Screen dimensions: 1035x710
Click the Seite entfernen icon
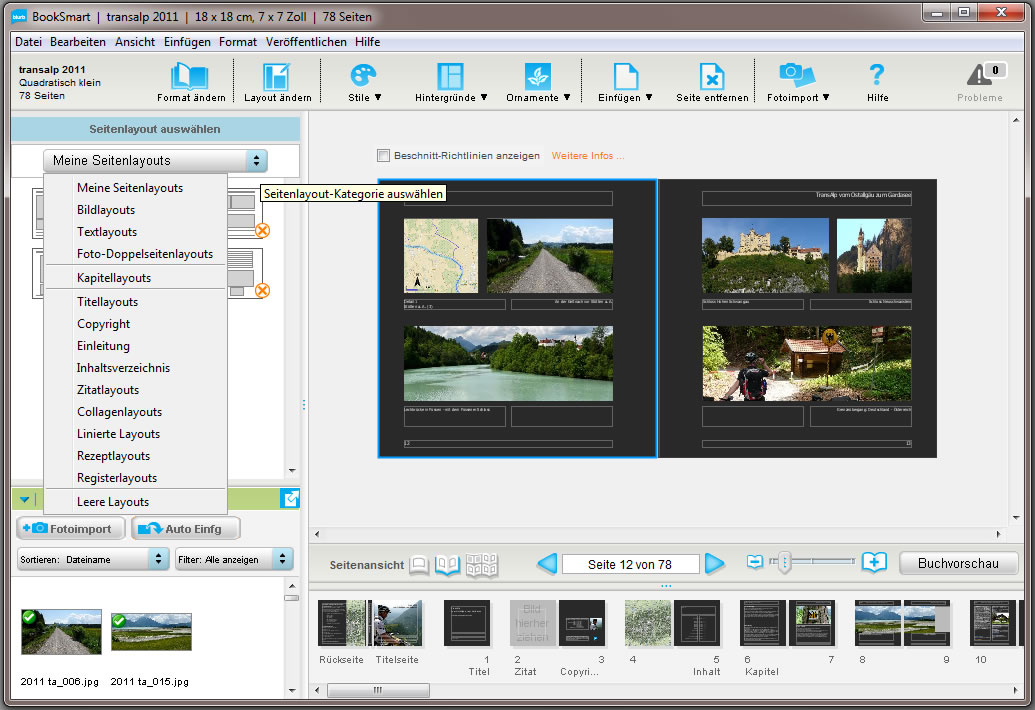click(711, 78)
